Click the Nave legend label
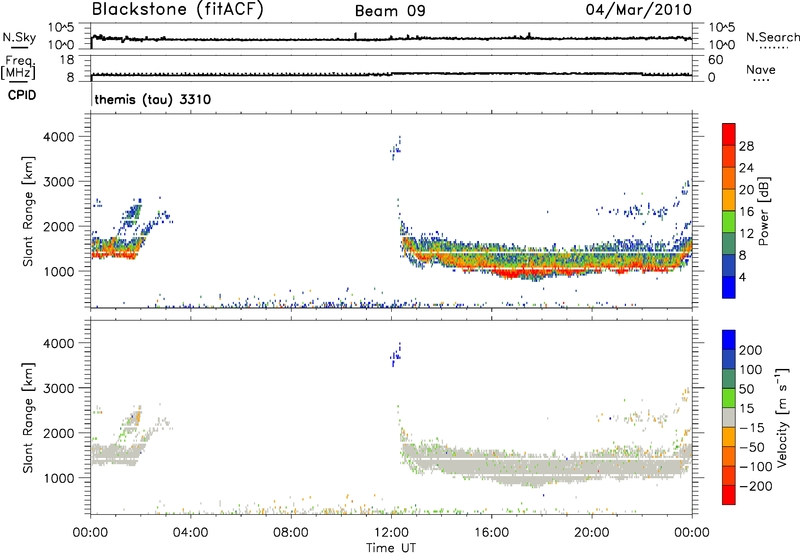The width and height of the screenshot is (800, 554). coord(761,70)
